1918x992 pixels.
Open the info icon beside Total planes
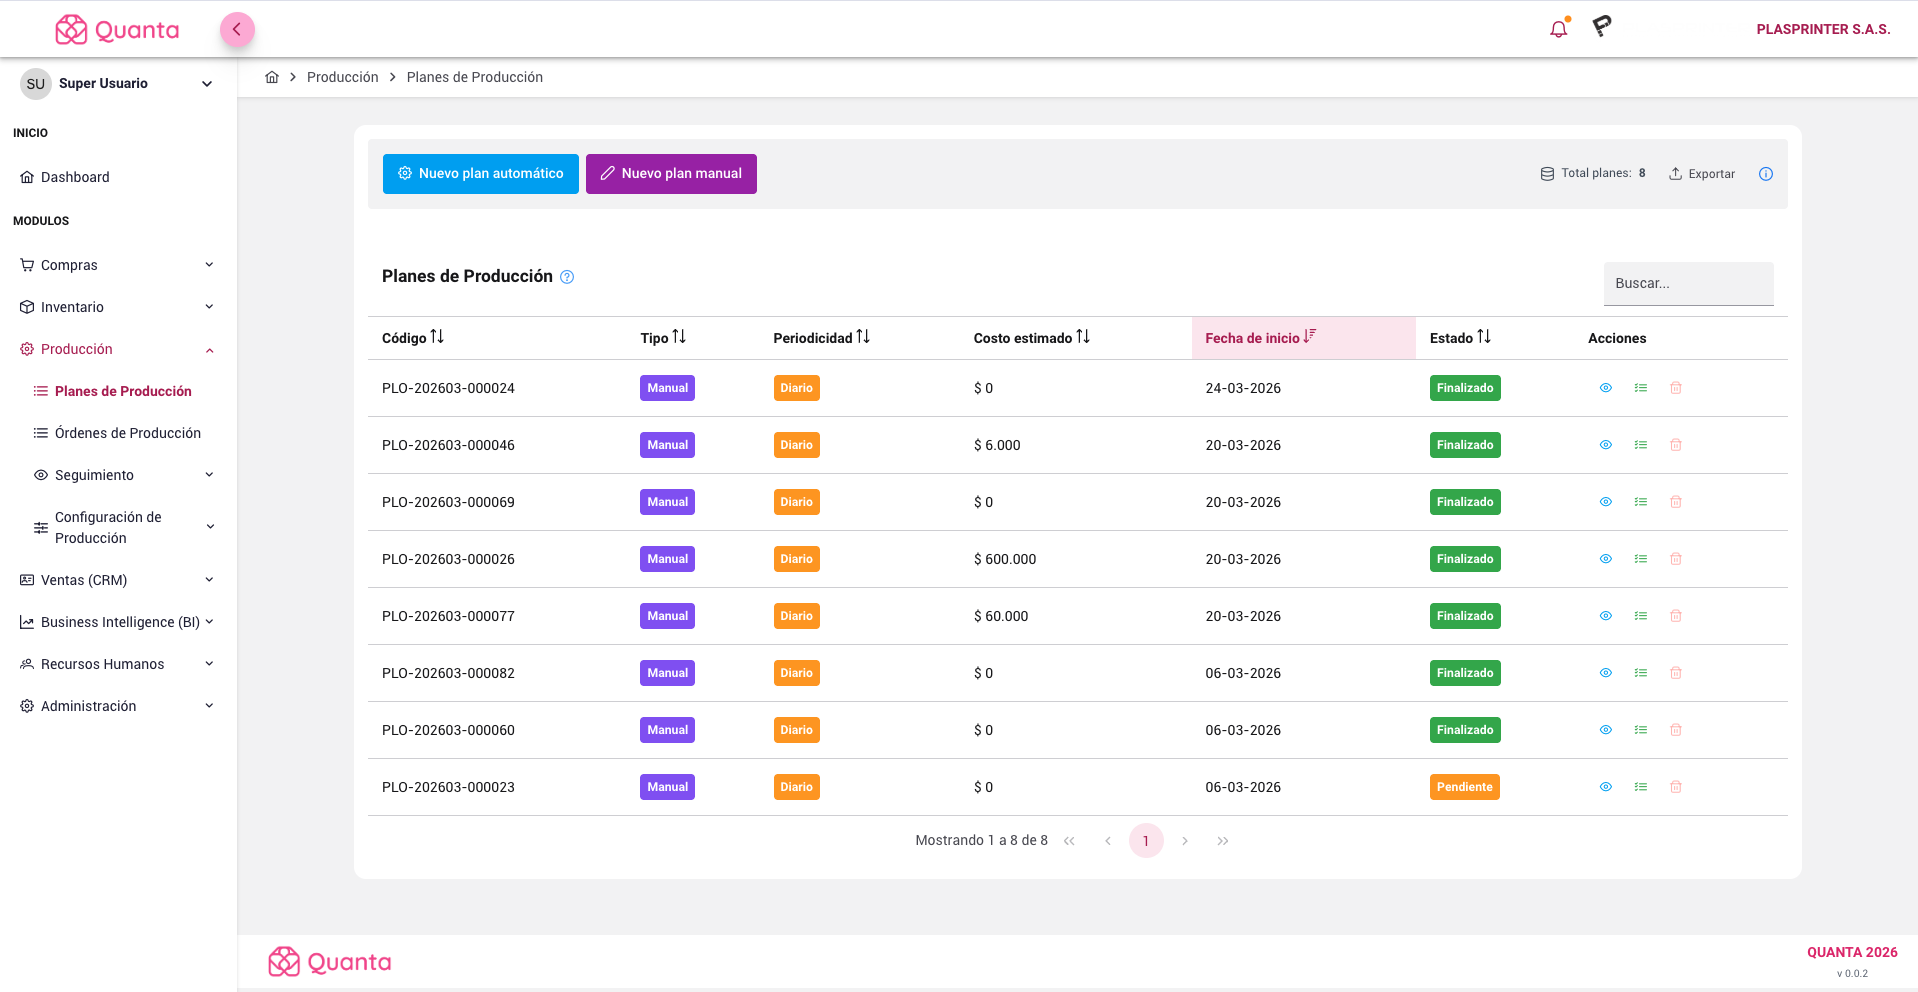(1765, 173)
